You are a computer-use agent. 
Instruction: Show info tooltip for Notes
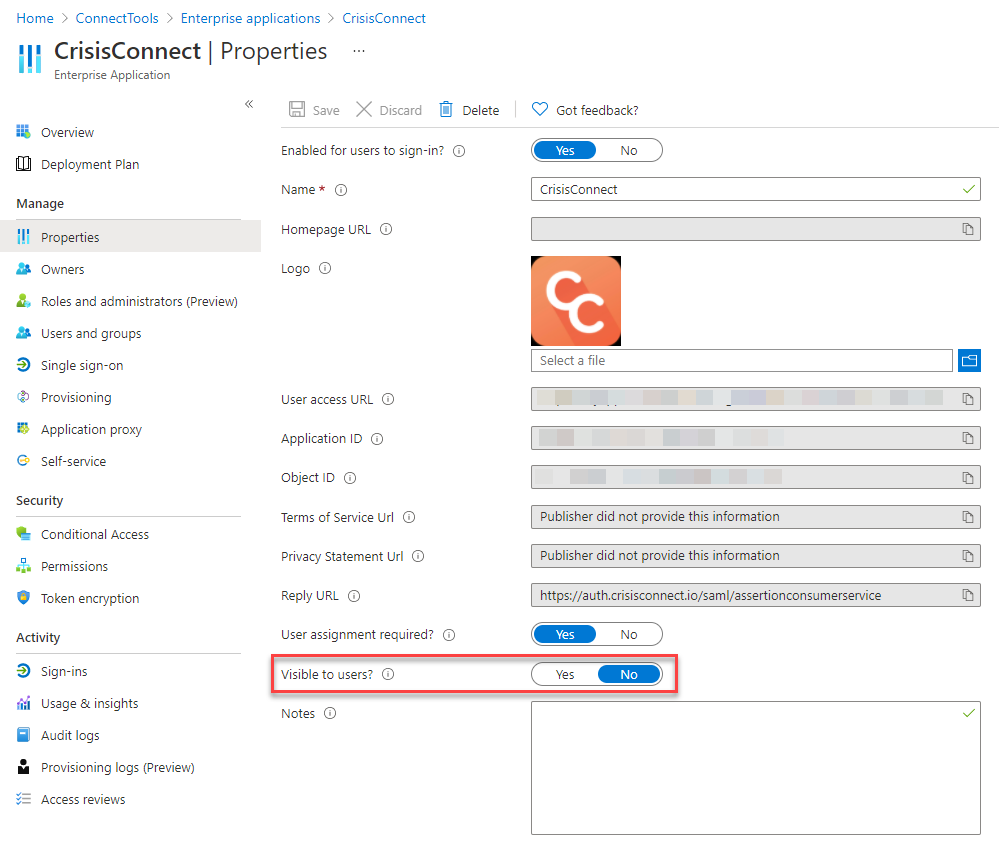click(330, 714)
